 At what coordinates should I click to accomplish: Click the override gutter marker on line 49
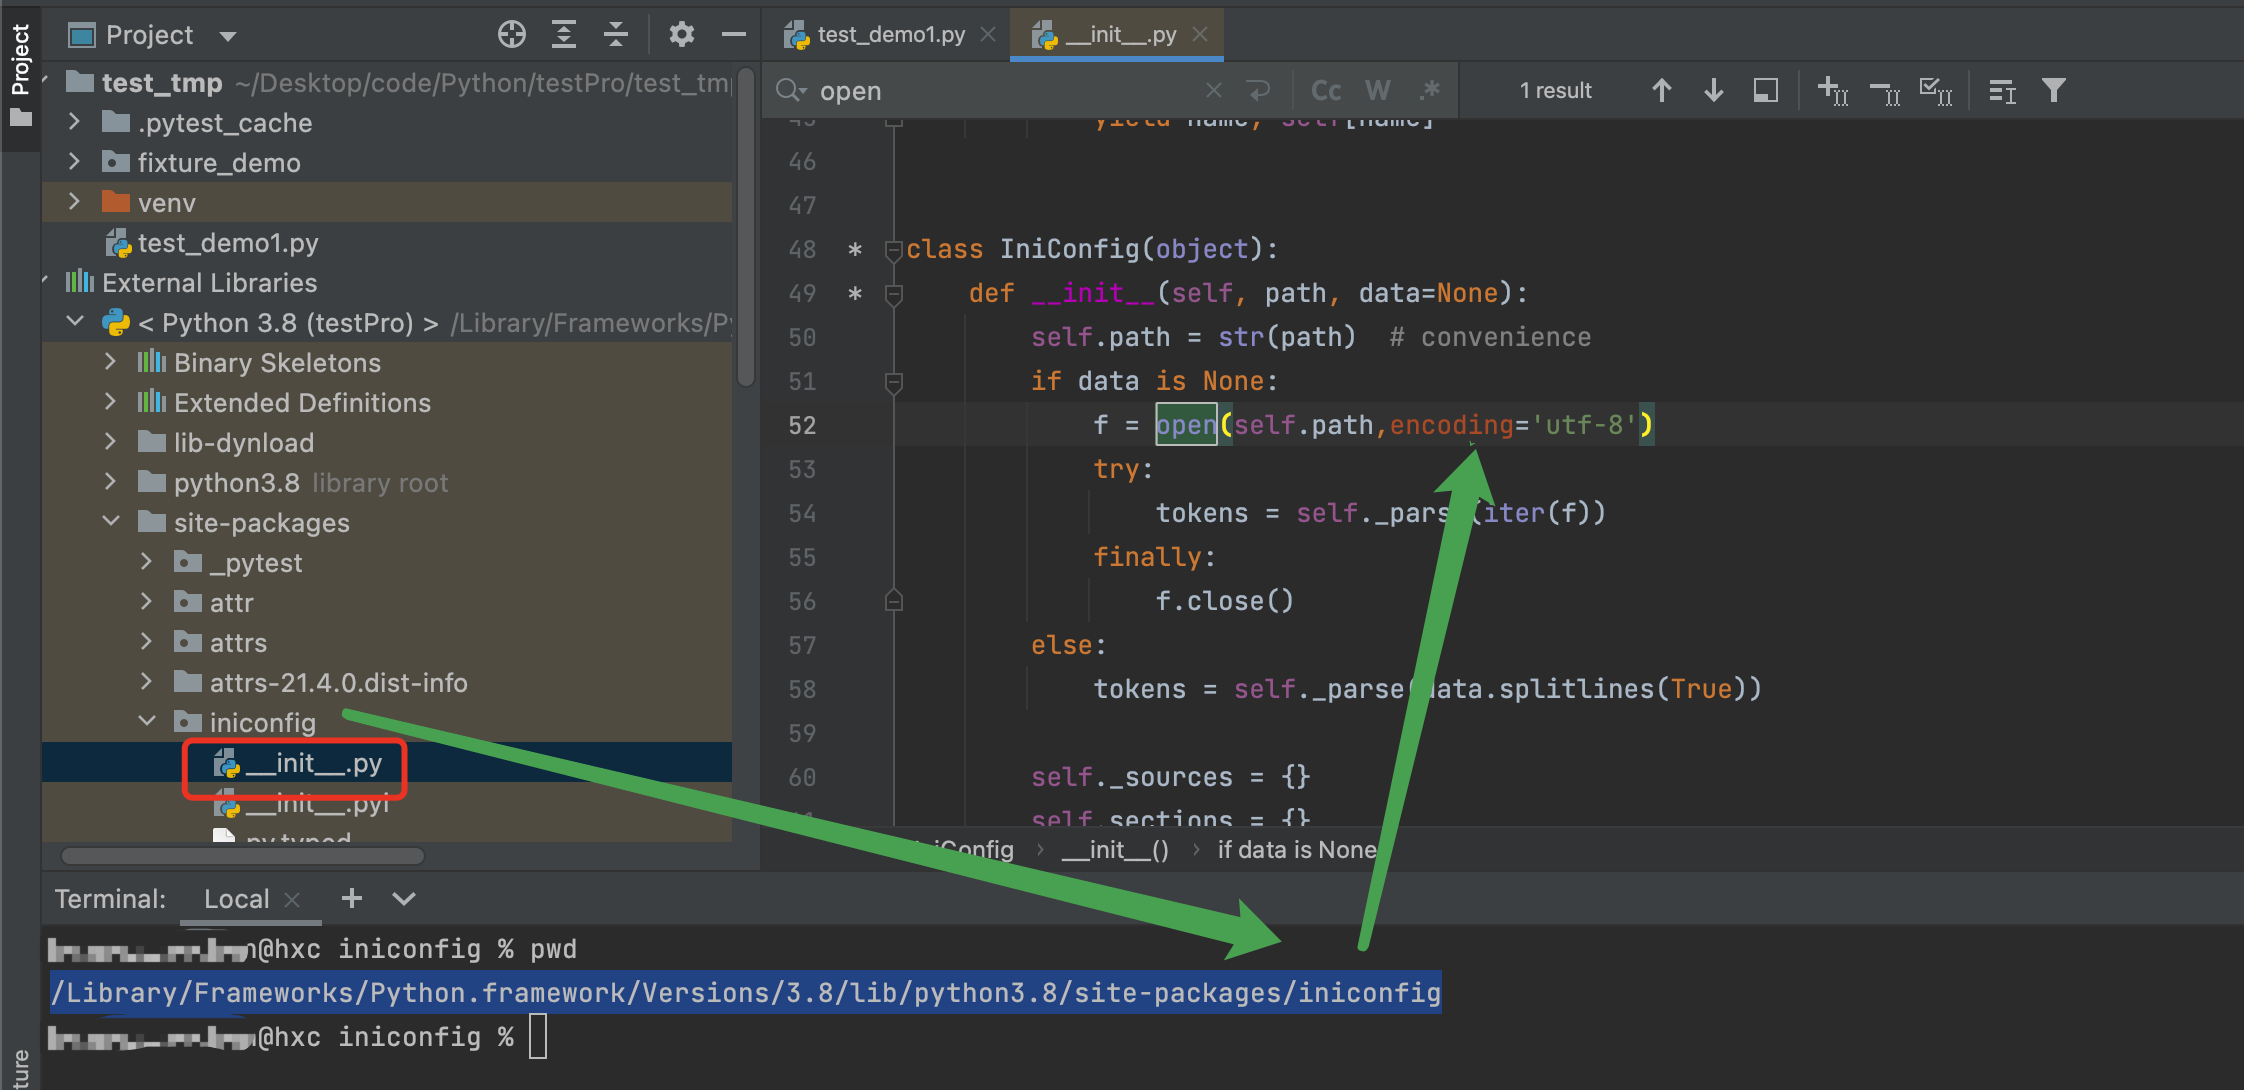855,294
